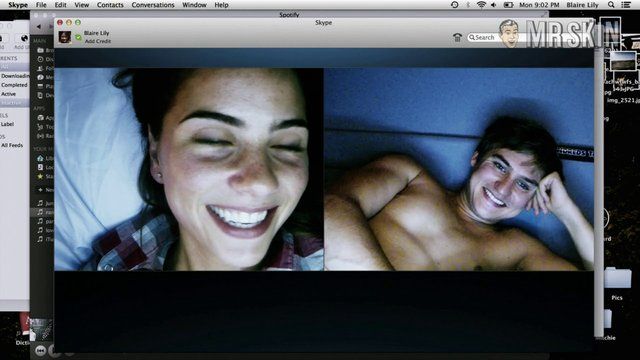Click the Spotify Discover icon
Viewport: 640px width, 360px height.
[x=40, y=59]
